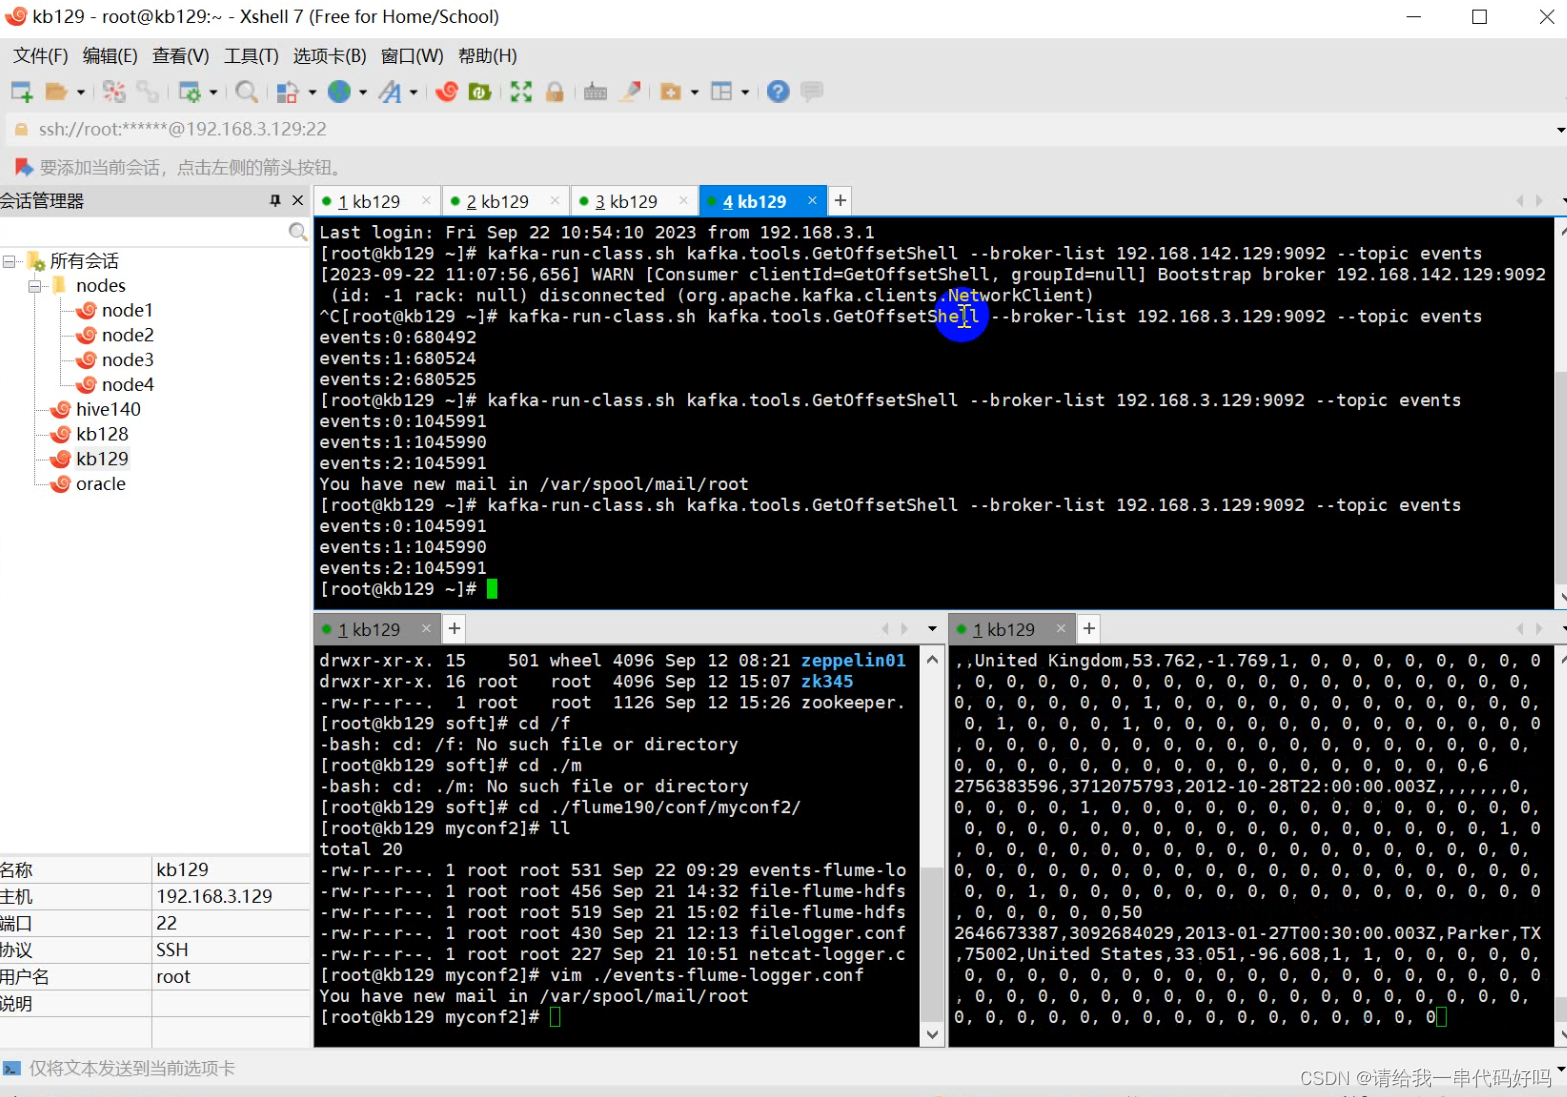This screenshot has height=1097, width=1567.
Task: Click the chat bubble feedback icon
Action: point(812,92)
